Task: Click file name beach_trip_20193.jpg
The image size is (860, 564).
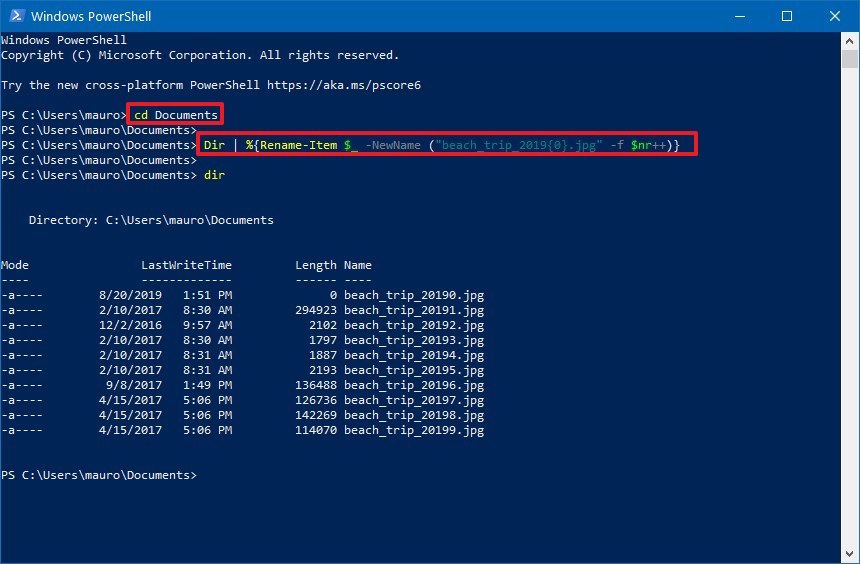Action: (414, 340)
